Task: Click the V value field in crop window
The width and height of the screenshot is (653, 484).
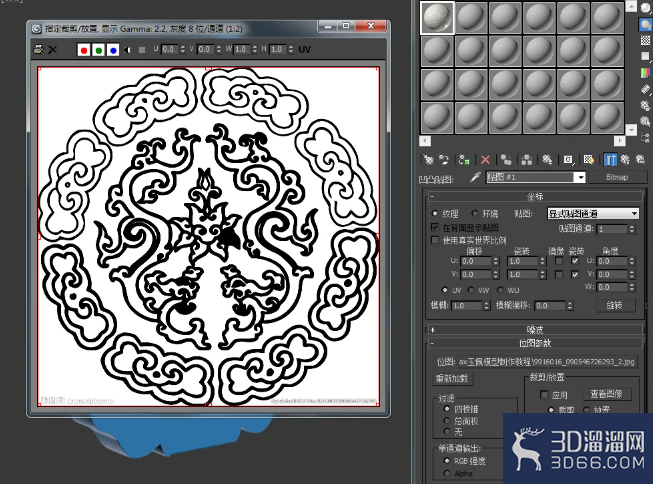Action: pos(205,50)
